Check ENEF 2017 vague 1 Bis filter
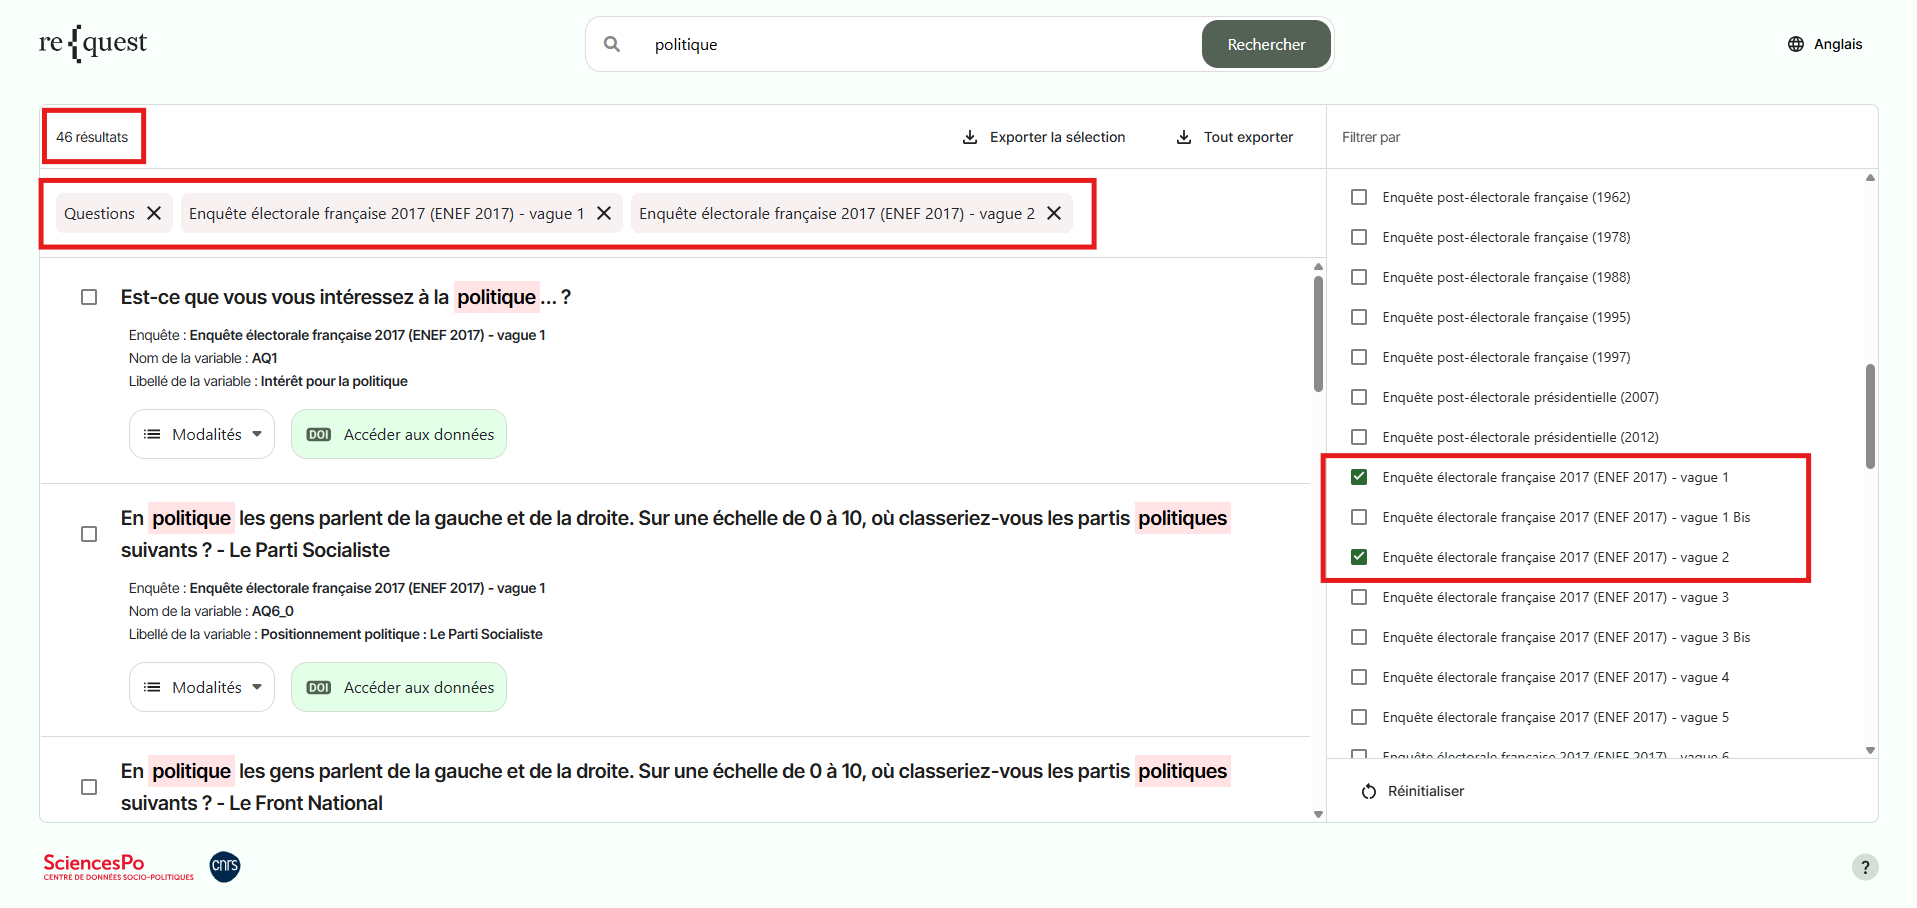The height and width of the screenshot is (908, 1917). coord(1359,517)
